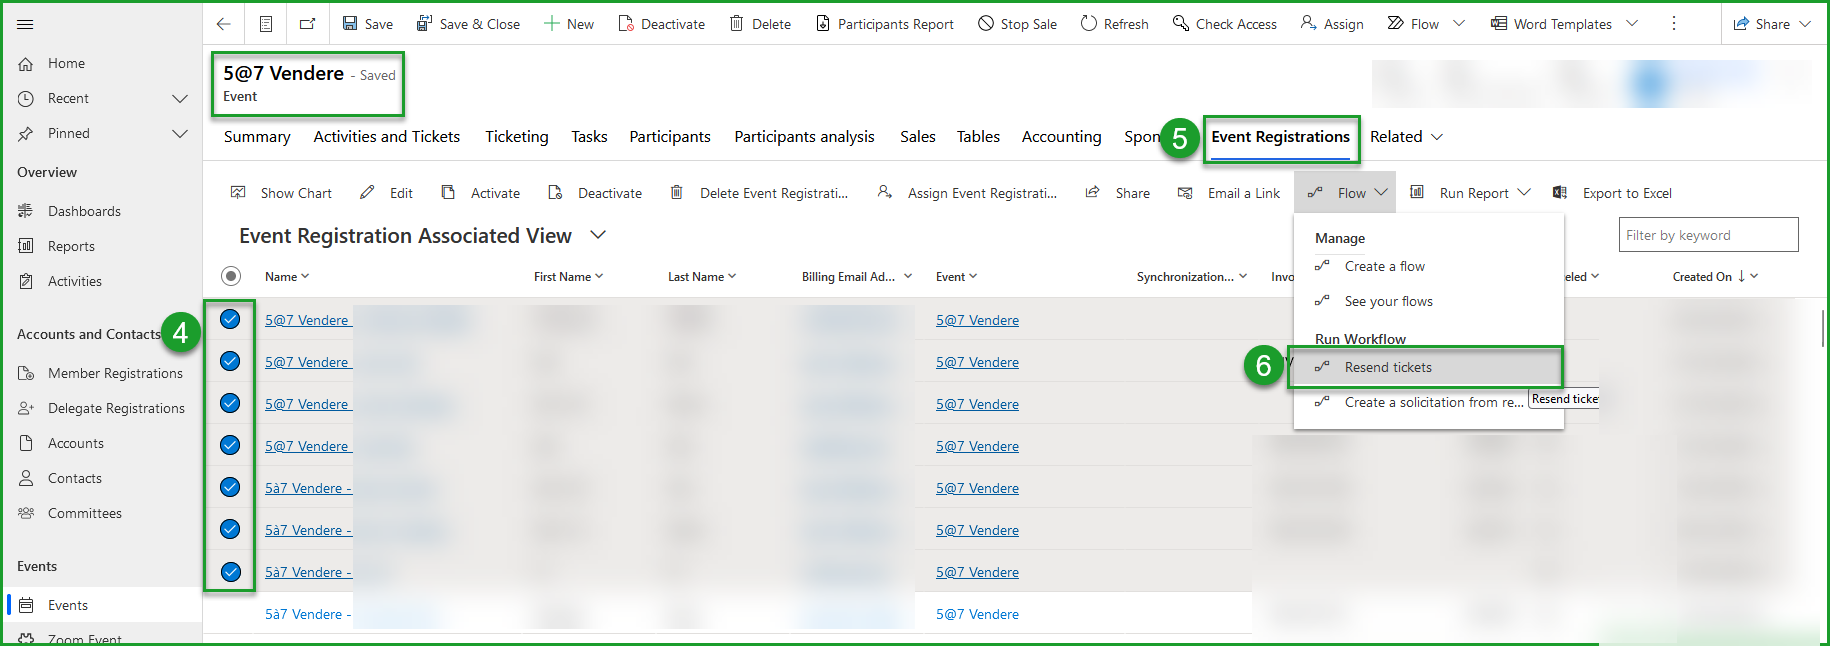Uncheck the last selected 5à7 Vendere row
Viewport: 1830px width, 646px height.
(x=230, y=572)
